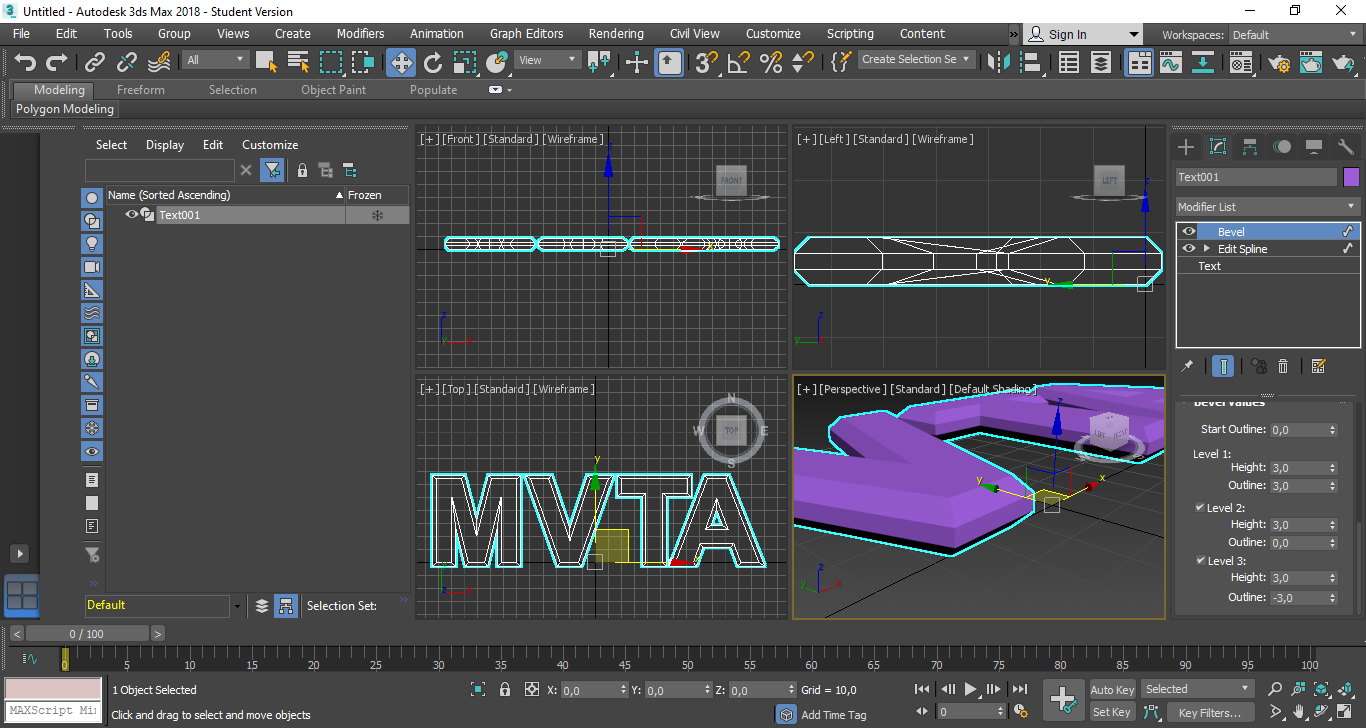Toggle 3D Snaps in toolbar
1366x728 pixels.
click(707, 63)
